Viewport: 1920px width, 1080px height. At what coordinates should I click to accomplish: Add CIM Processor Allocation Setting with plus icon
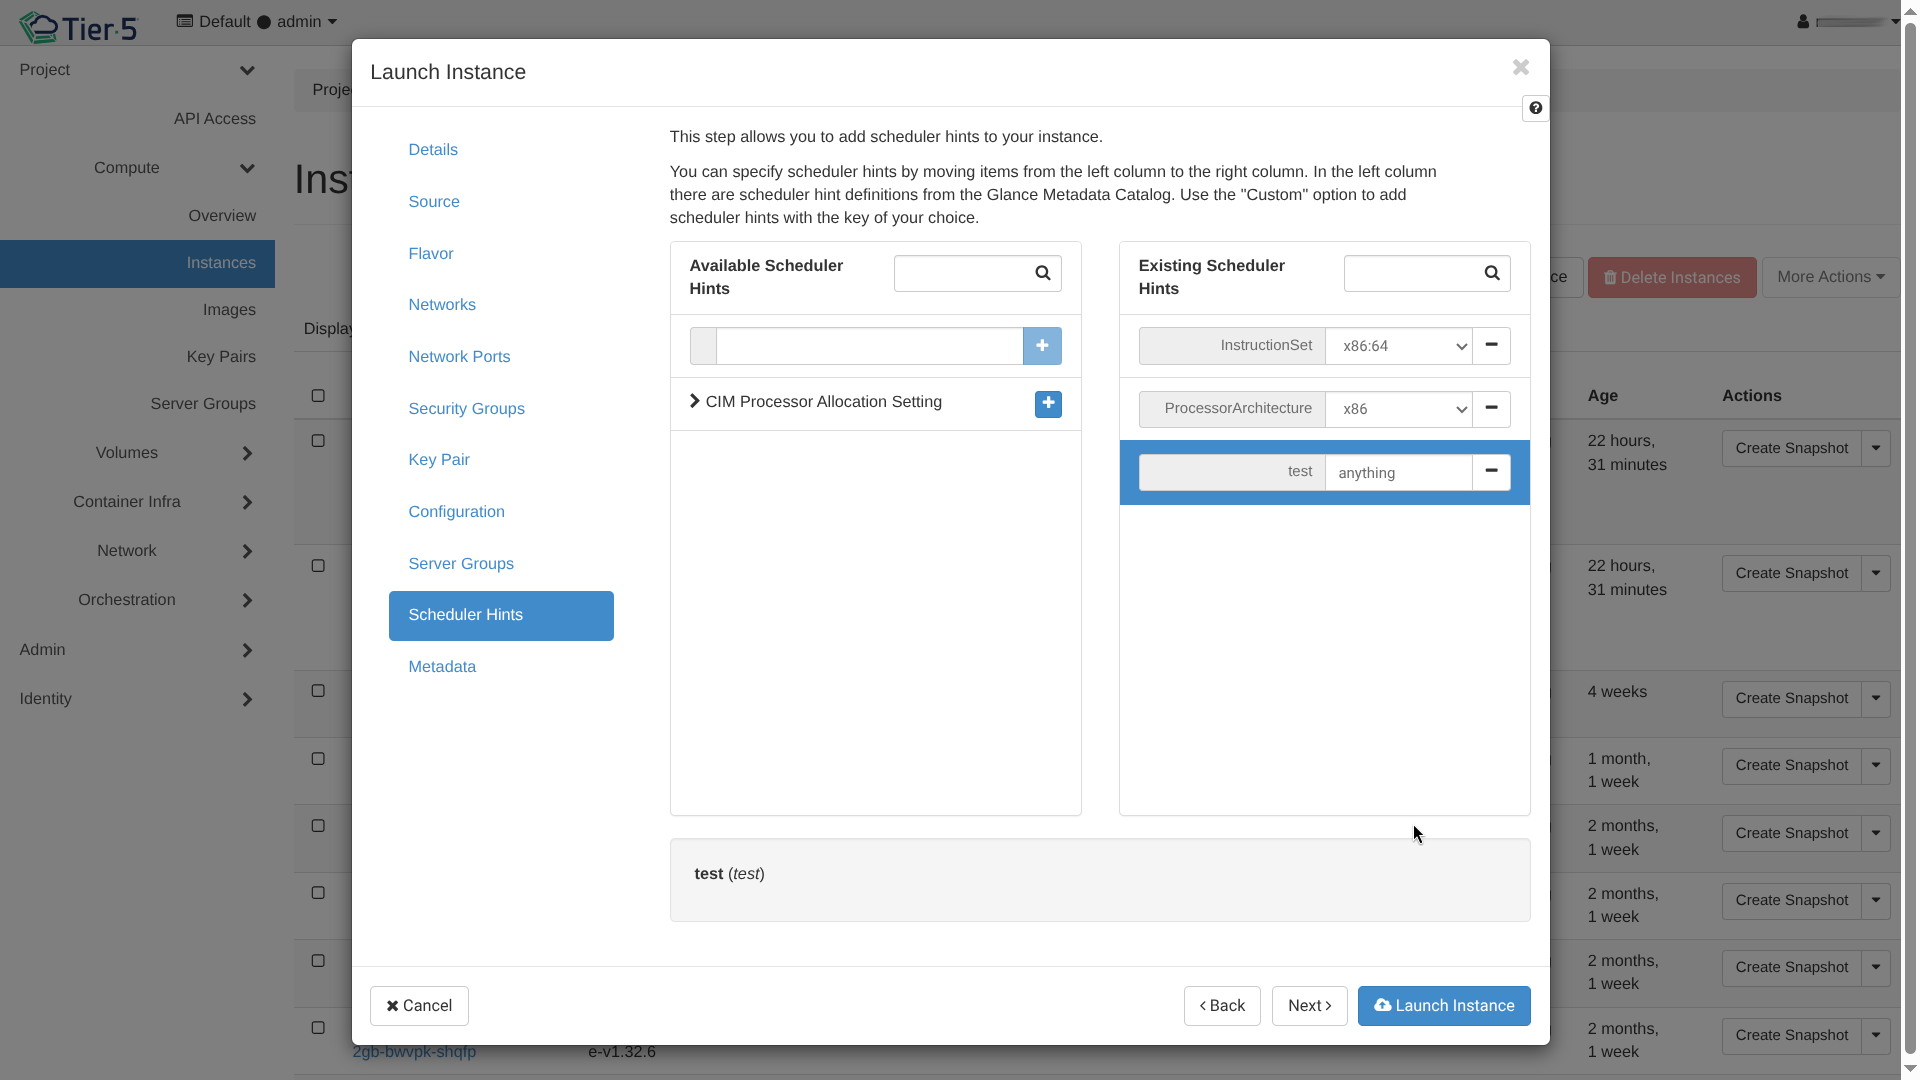tap(1047, 403)
